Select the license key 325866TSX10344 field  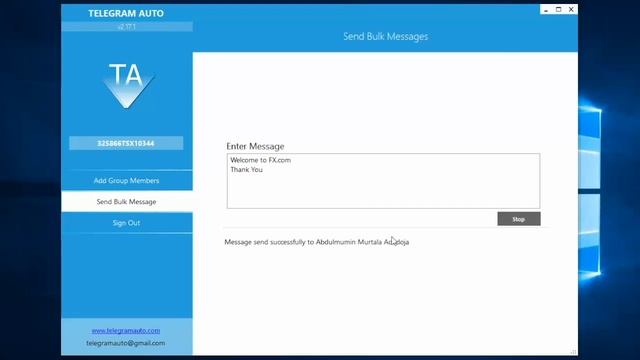coord(126,143)
